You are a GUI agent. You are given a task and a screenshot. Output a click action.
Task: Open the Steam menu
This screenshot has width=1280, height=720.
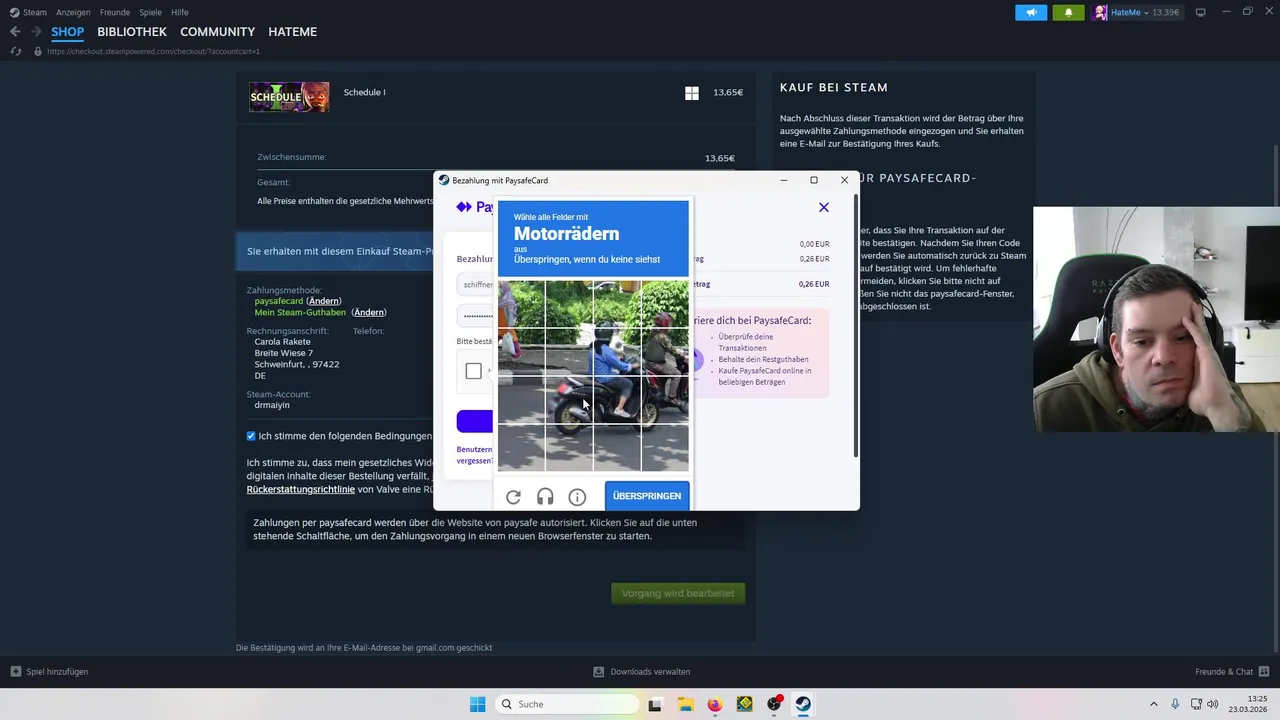(x=35, y=12)
